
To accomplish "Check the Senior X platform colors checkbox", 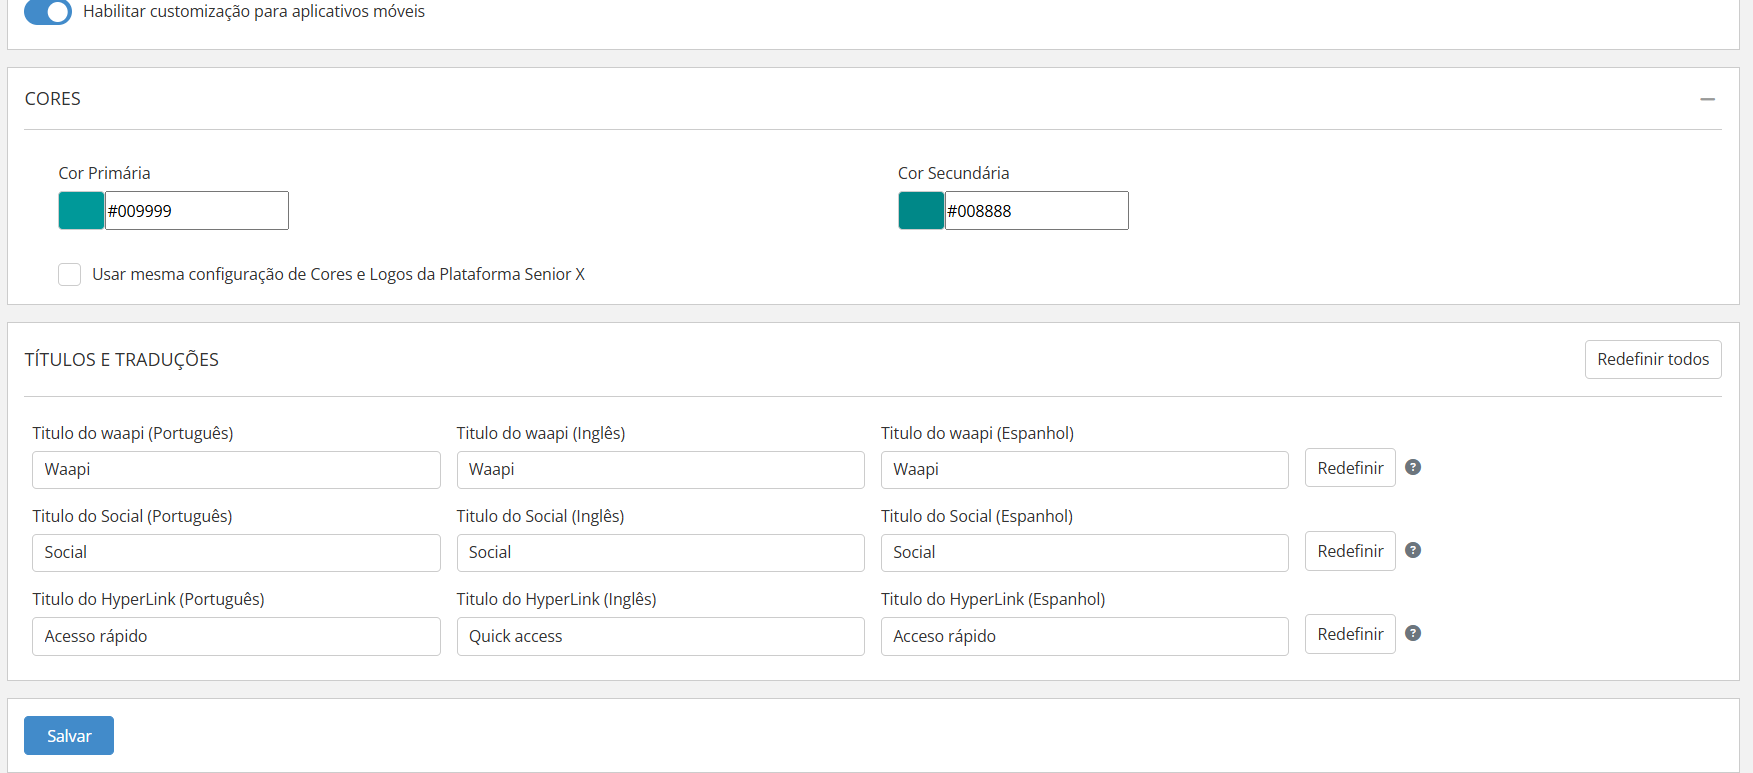I will [x=70, y=274].
